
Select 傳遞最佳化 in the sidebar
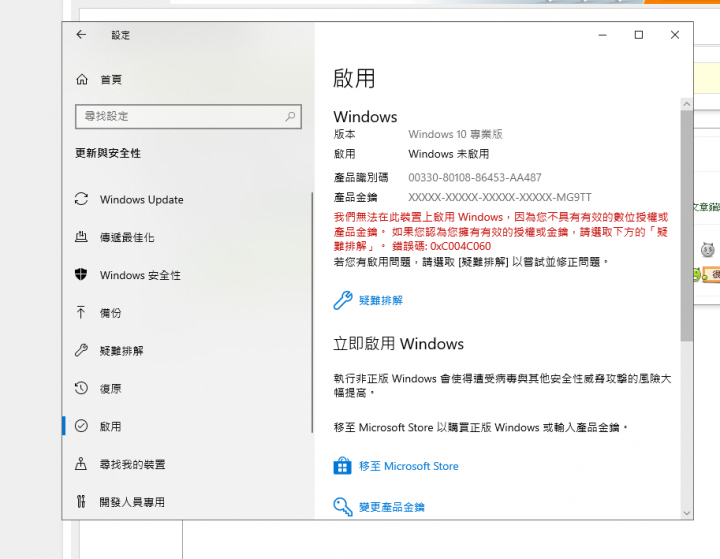tap(127, 237)
